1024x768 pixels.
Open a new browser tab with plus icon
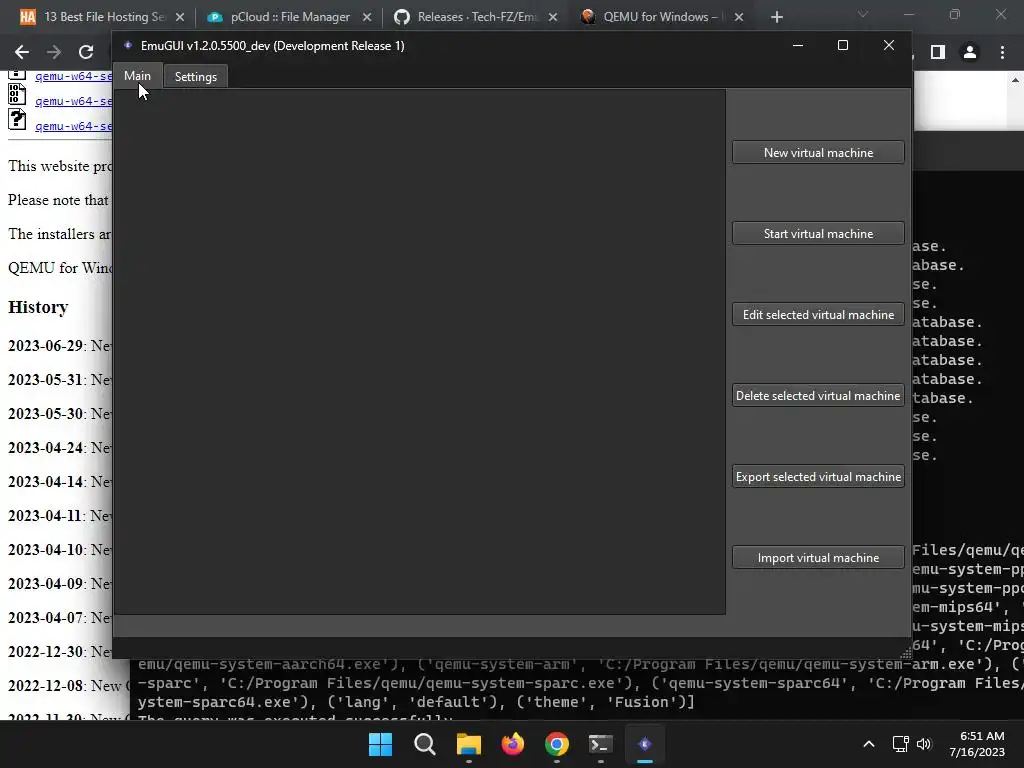776,17
